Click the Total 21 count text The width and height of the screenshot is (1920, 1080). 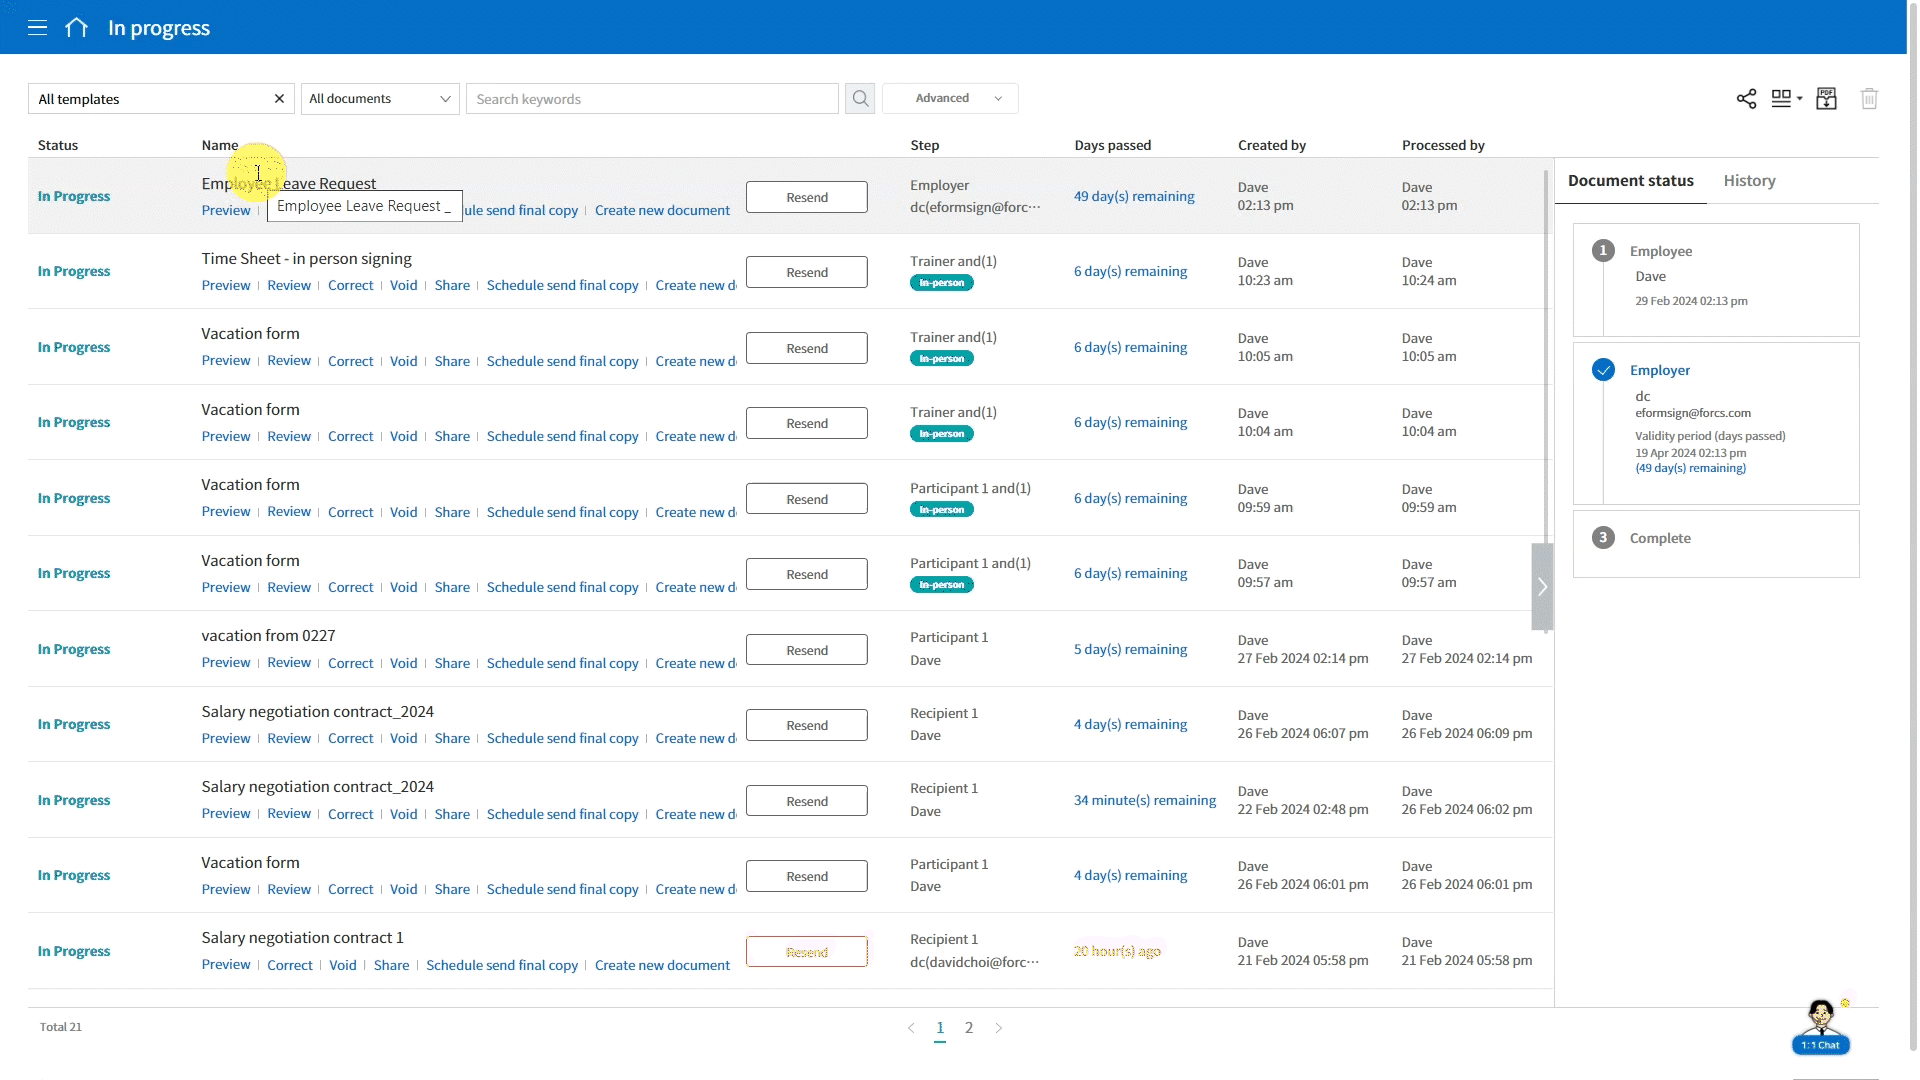pyautogui.click(x=61, y=1028)
